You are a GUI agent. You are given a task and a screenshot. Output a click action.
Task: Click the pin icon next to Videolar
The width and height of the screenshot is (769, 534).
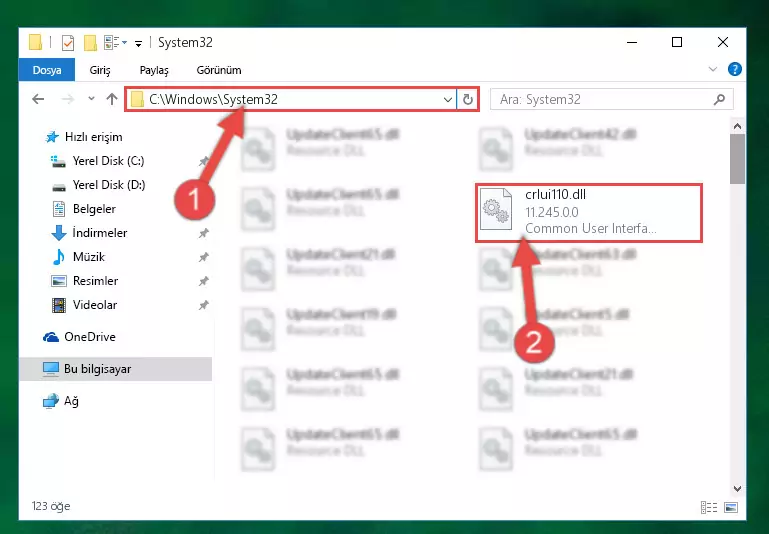204,305
